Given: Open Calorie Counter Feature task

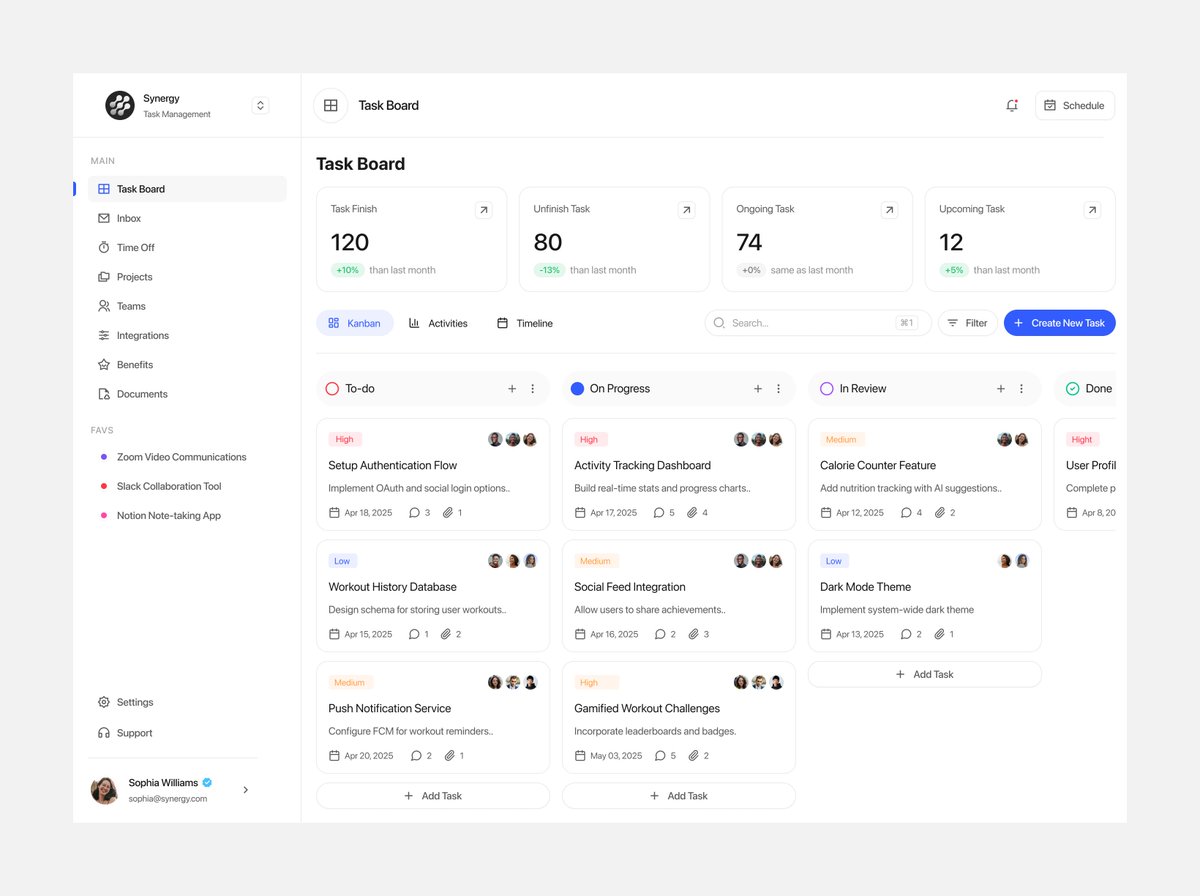Looking at the screenshot, I should 925,474.
